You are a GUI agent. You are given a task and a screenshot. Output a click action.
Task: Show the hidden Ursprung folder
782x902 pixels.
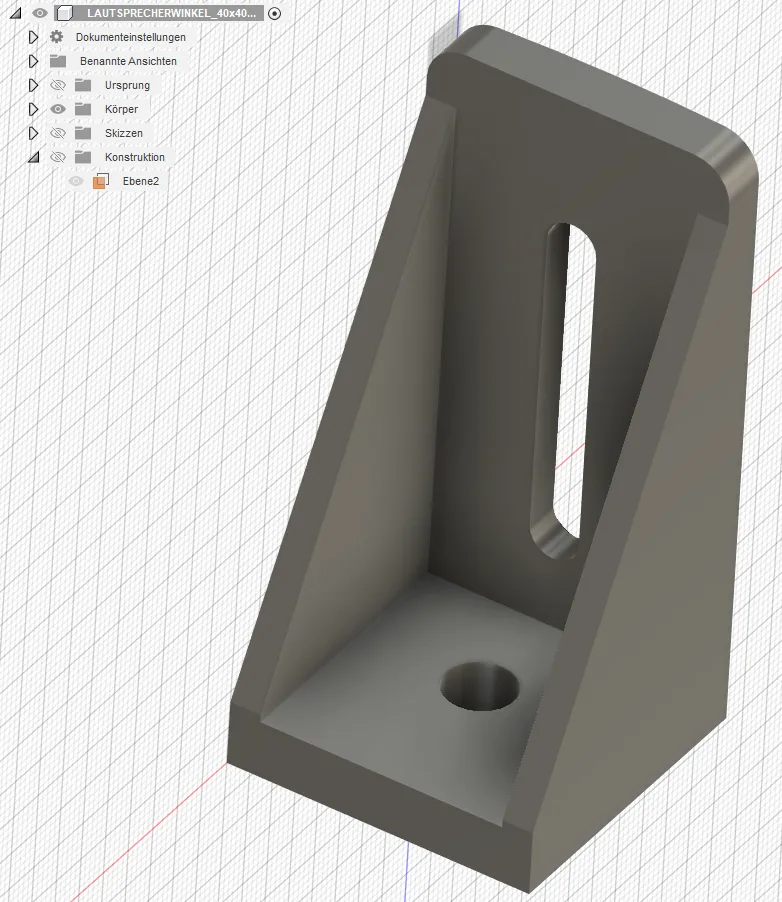pos(58,85)
